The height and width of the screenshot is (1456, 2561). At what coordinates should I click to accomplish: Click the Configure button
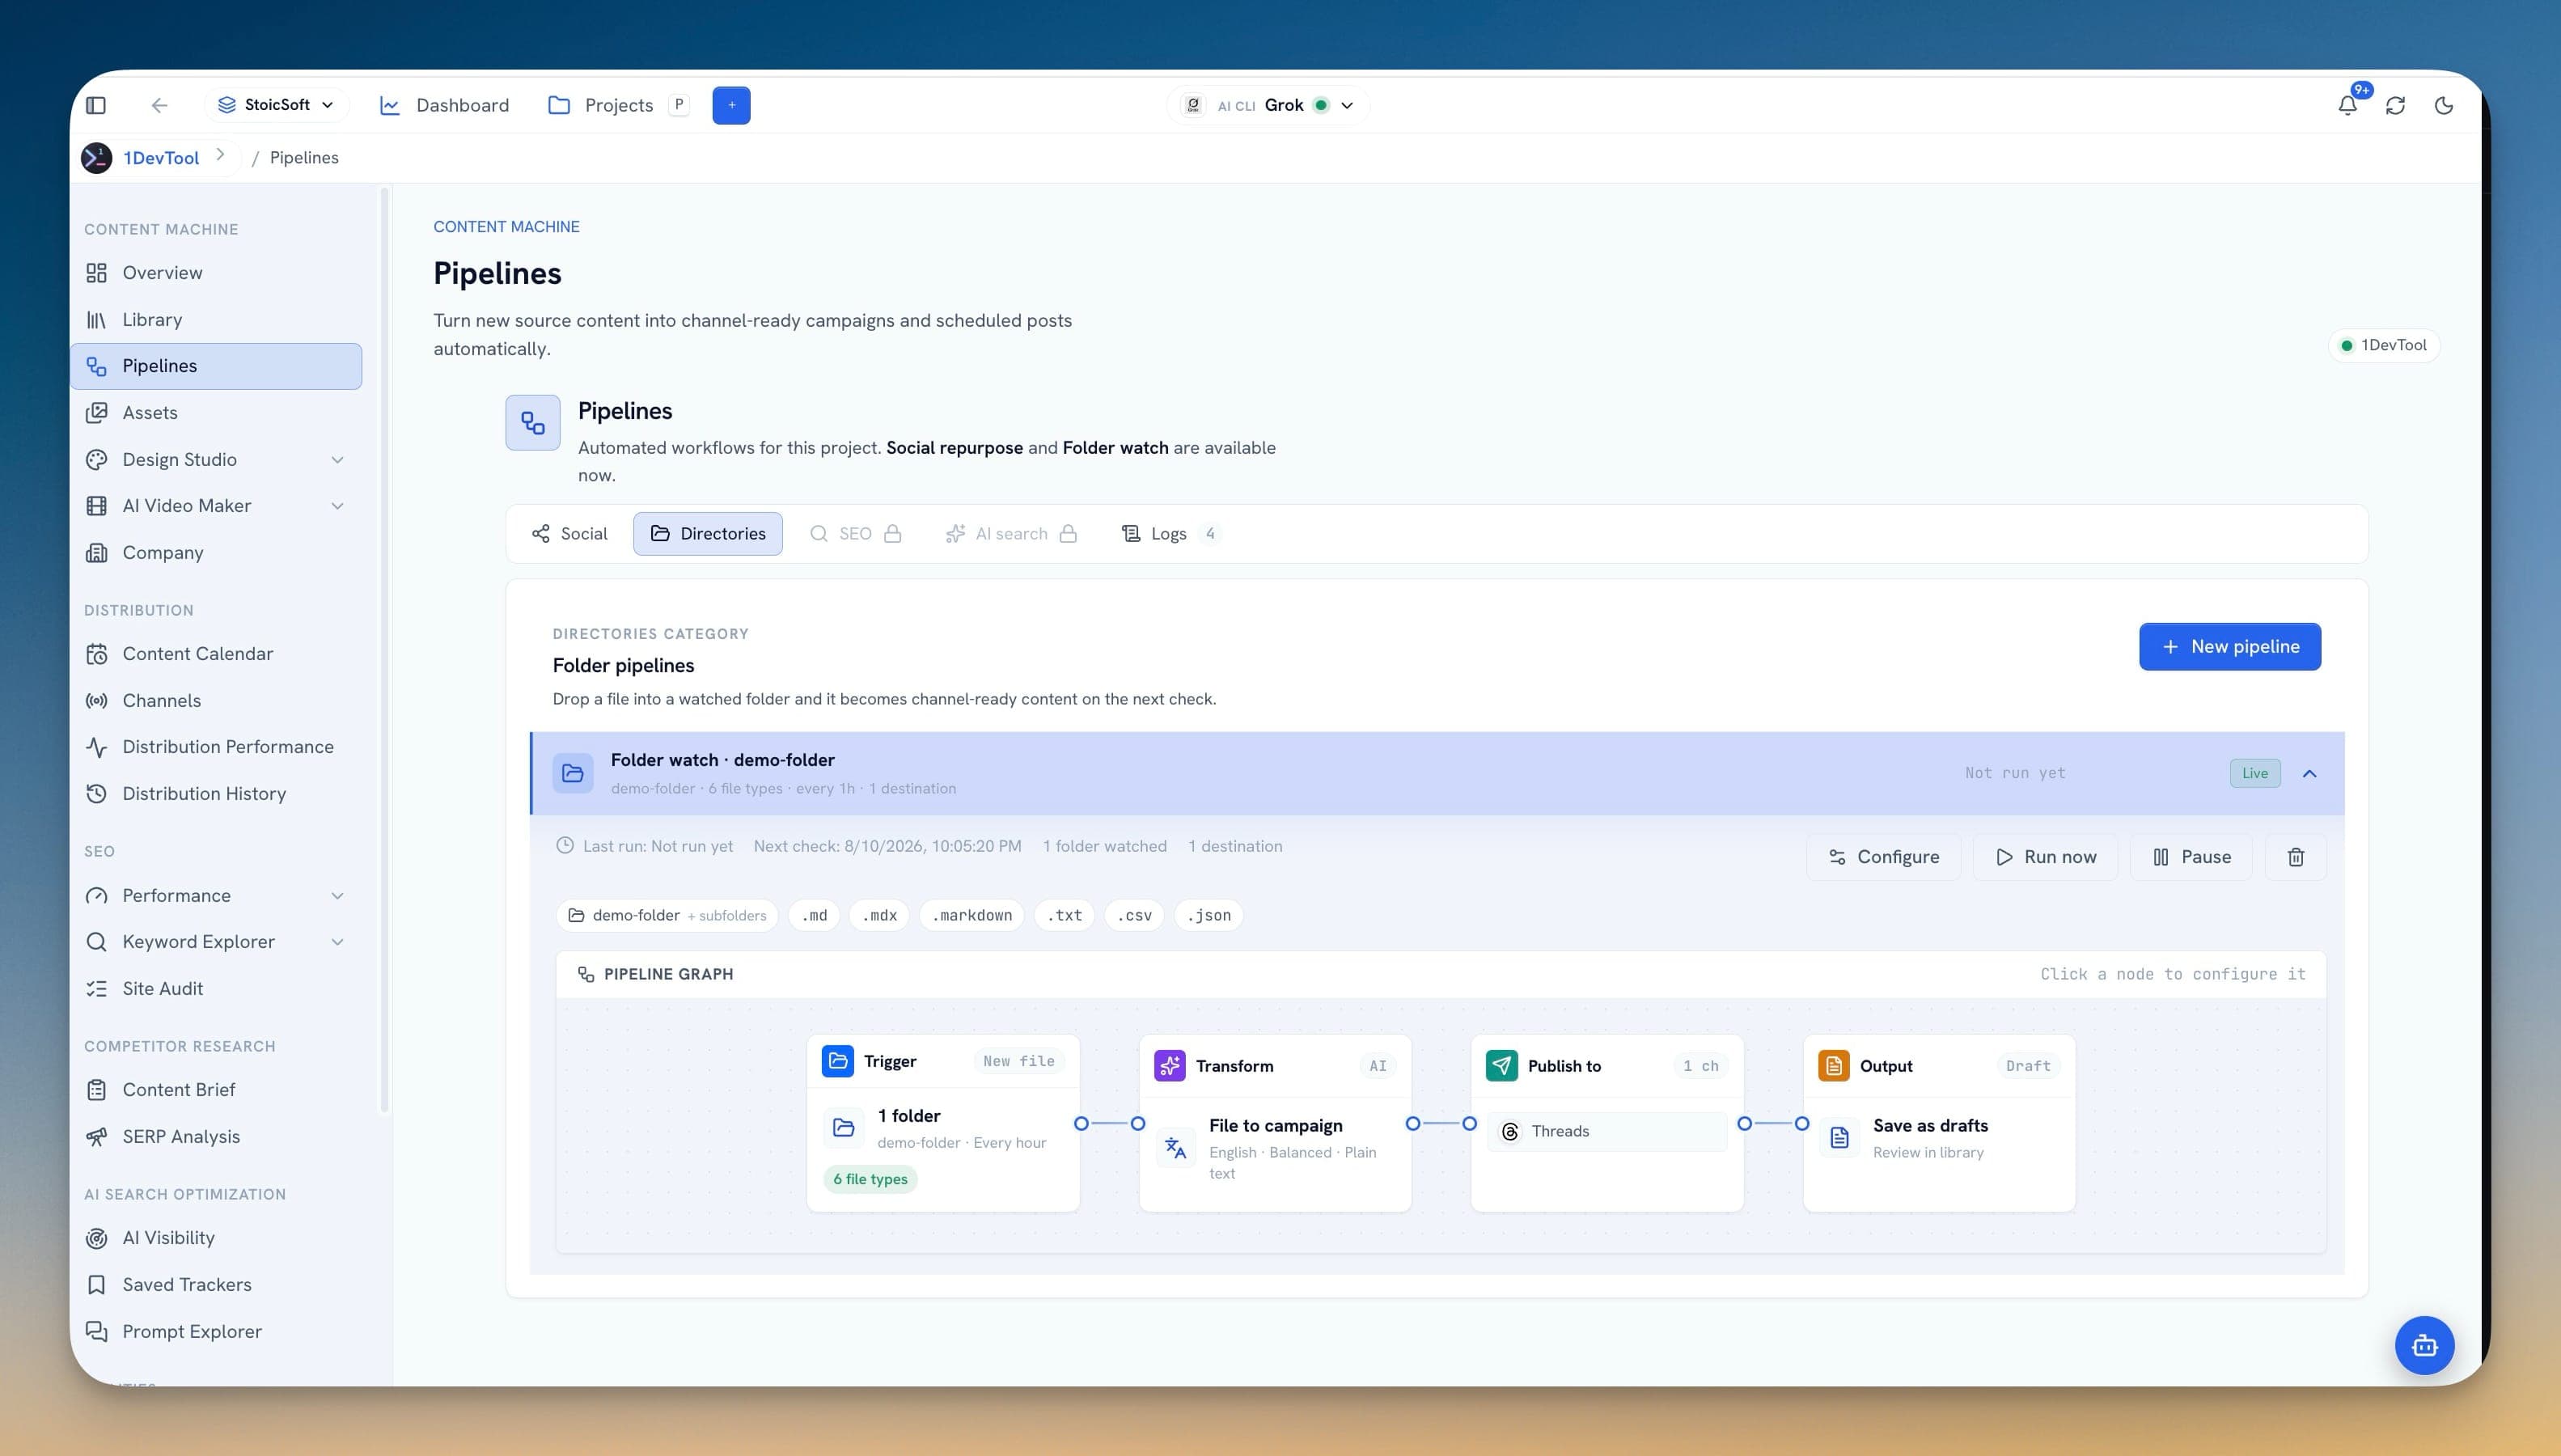pos(1883,857)
